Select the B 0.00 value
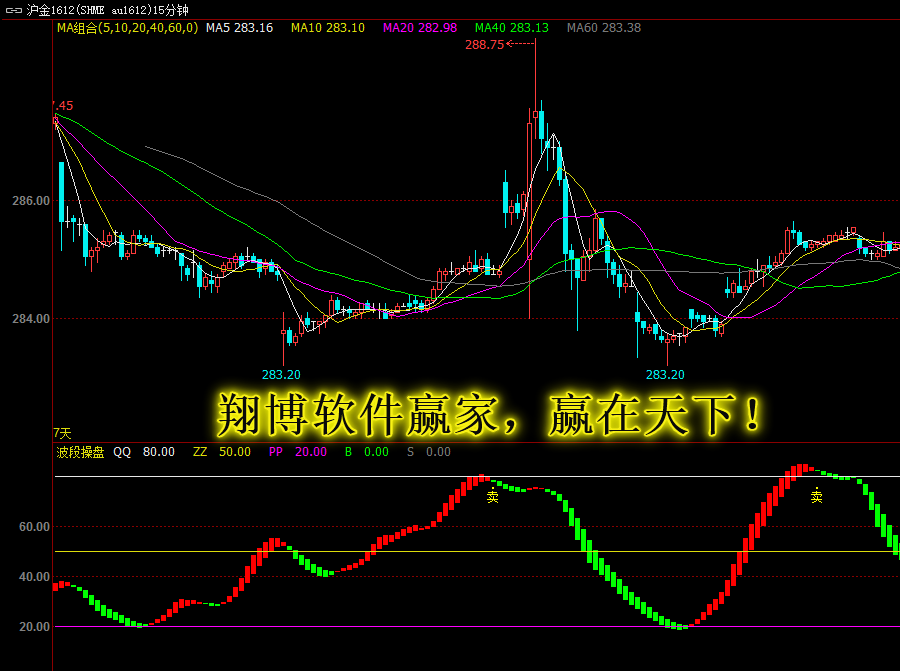The height and width of the screenshot is (671, 900). click(367, 452)
